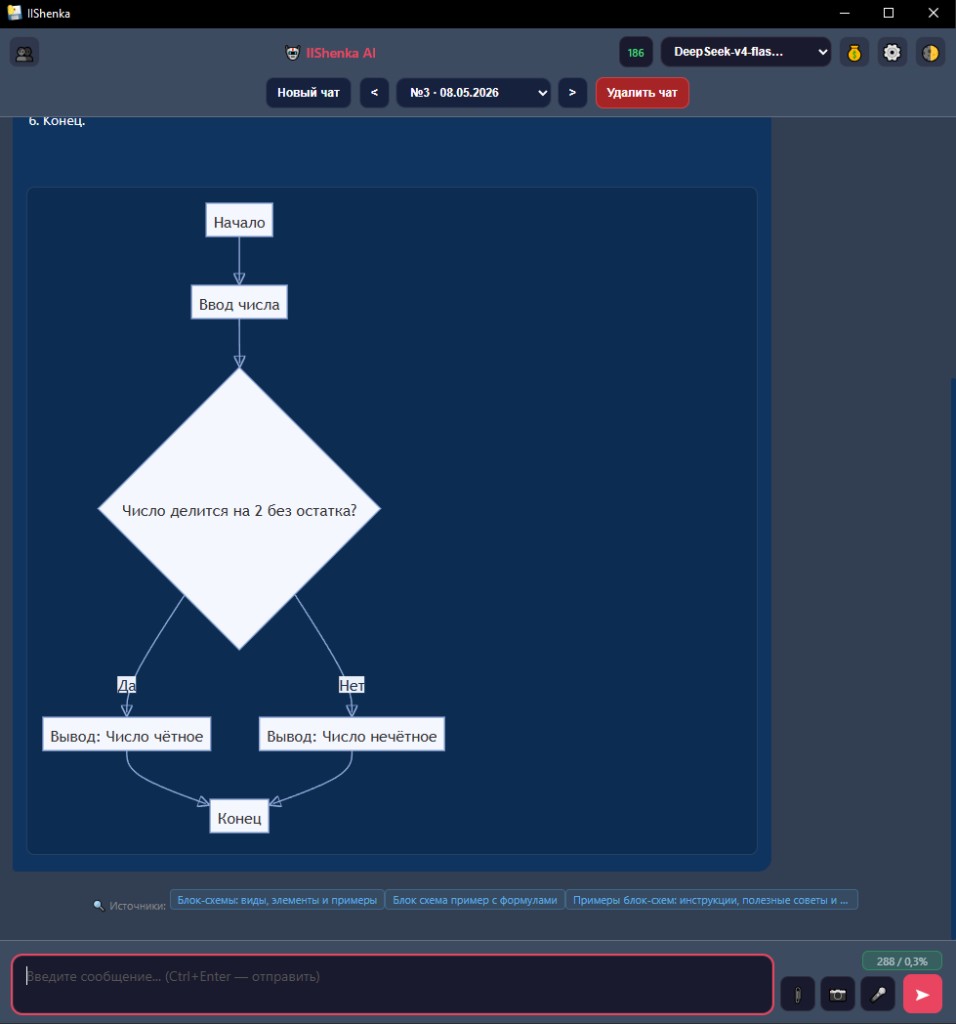Minimize the IIShenka window
956x1024 pixels.
pyautogui.click(x=844, y=13)
